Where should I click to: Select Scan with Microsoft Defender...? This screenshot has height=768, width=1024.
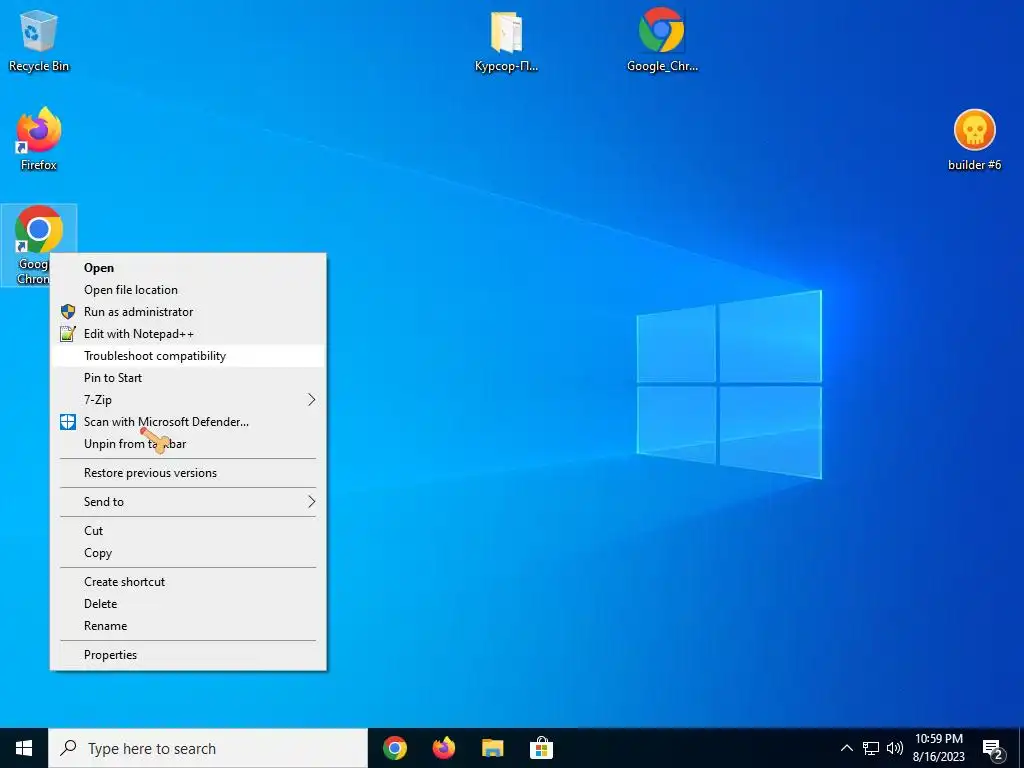point(188,422)
